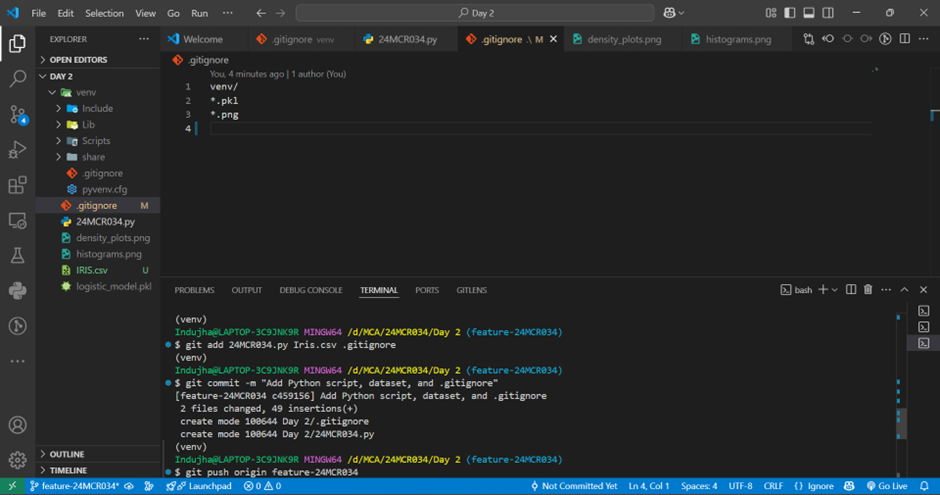Screen dimensions: 940x495
Task: Expand the Include folder
Action: pos(59,108)
